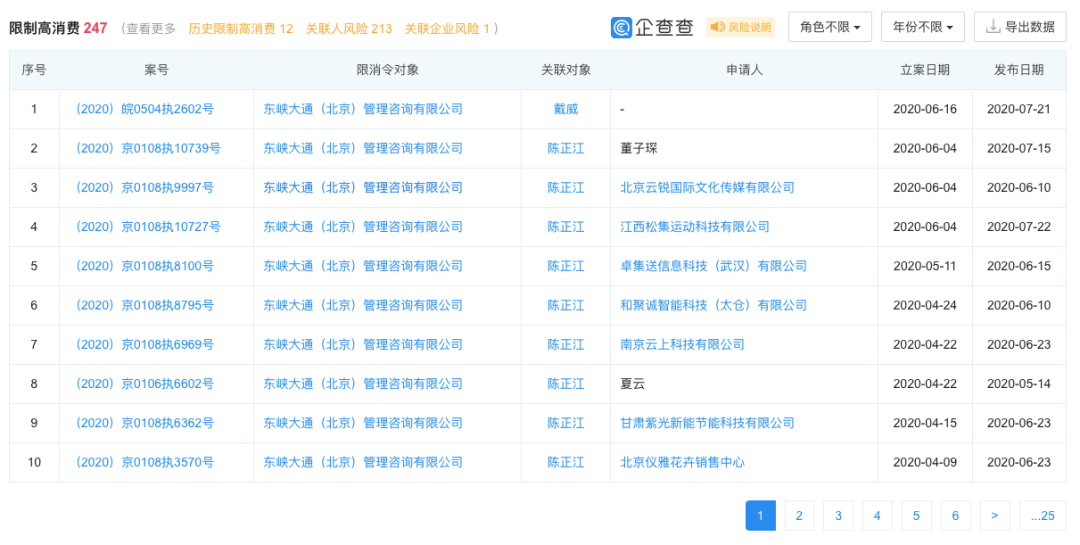Go to page 2
The height and width of the screenshot is (545, 1080).
click(799, 515)
